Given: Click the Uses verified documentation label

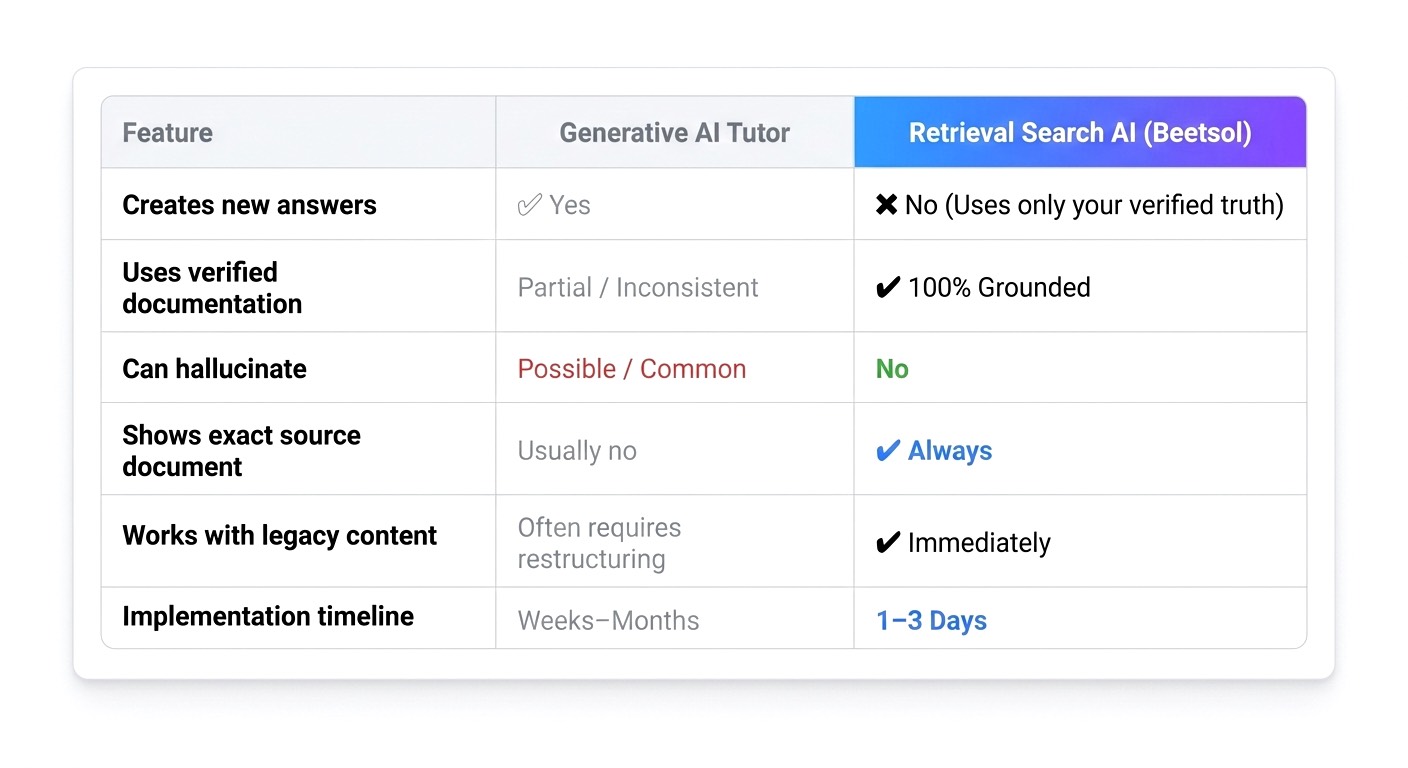Looking at the screenshot, I should click(212, 288).
